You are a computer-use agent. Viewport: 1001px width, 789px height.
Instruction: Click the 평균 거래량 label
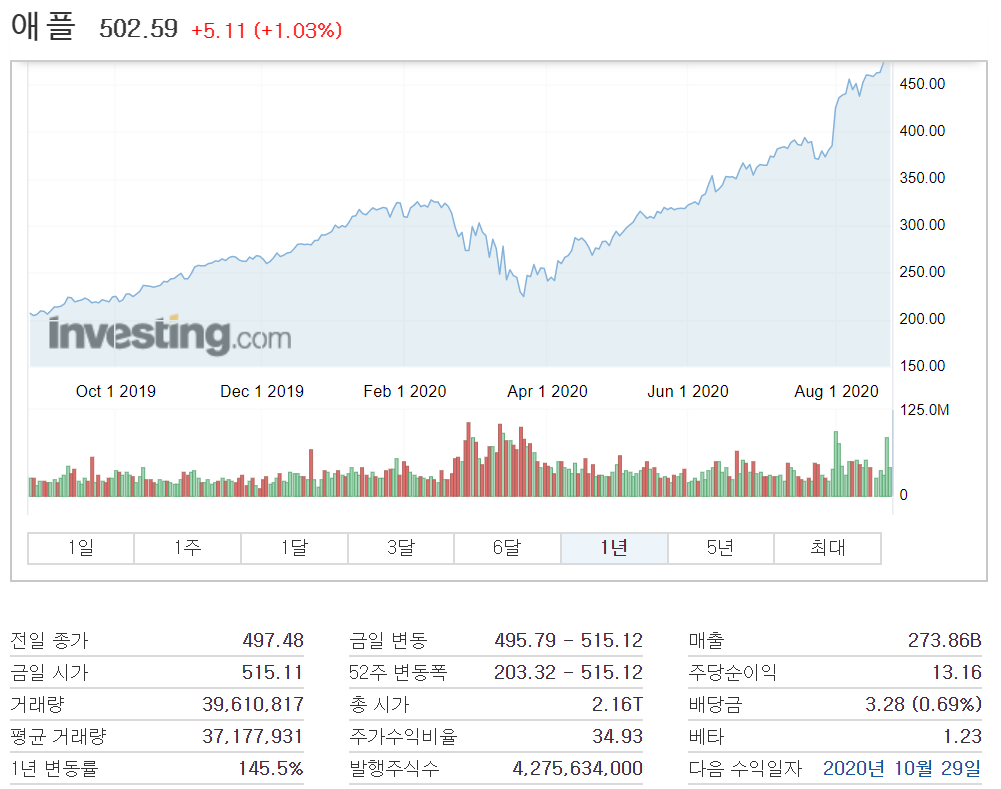(x=58, y=736)
